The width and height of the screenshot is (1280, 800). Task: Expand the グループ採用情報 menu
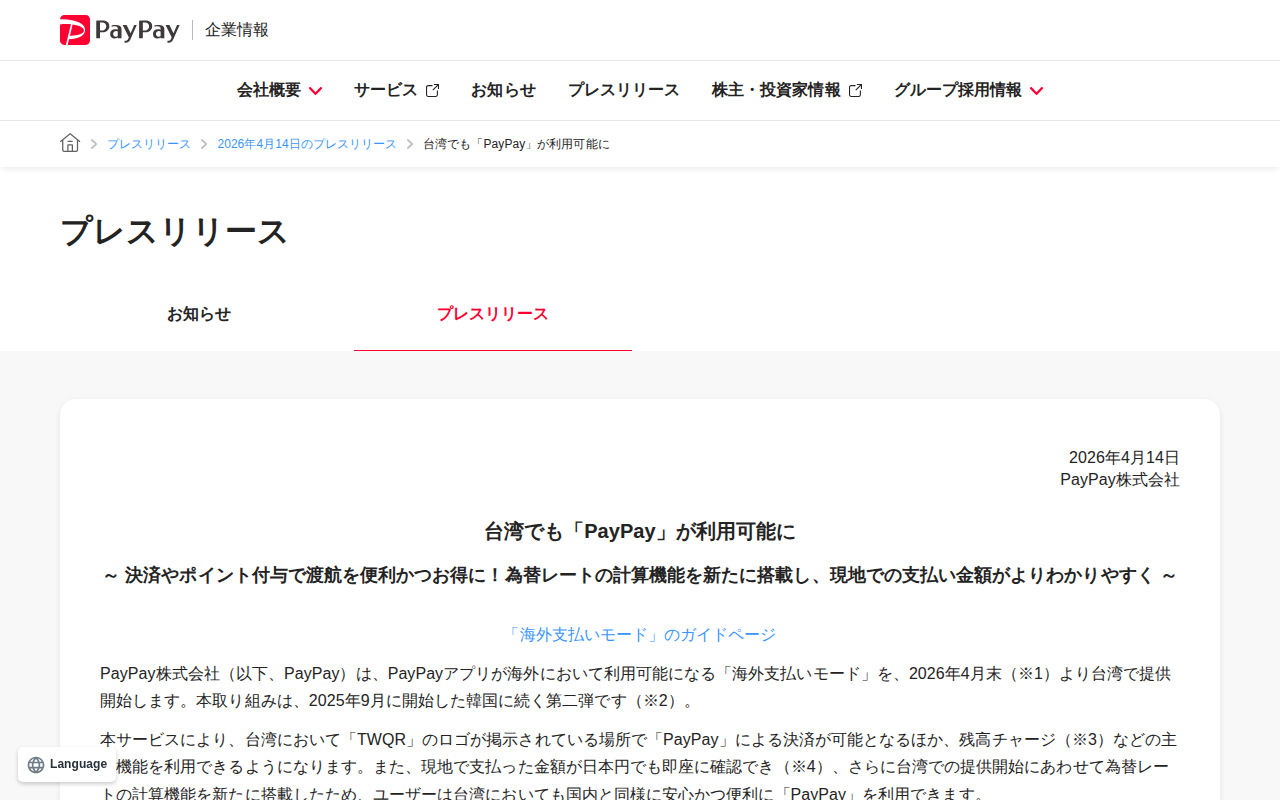[968, 90]
